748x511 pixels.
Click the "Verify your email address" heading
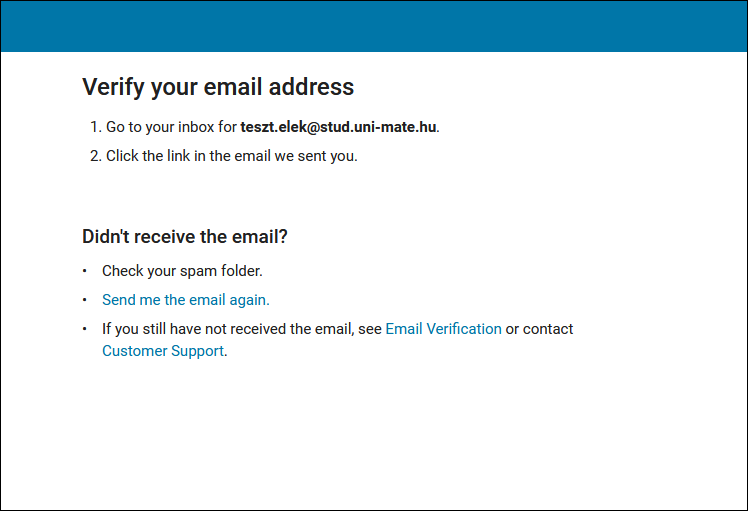pyautogui.click(x=218, y=87)
